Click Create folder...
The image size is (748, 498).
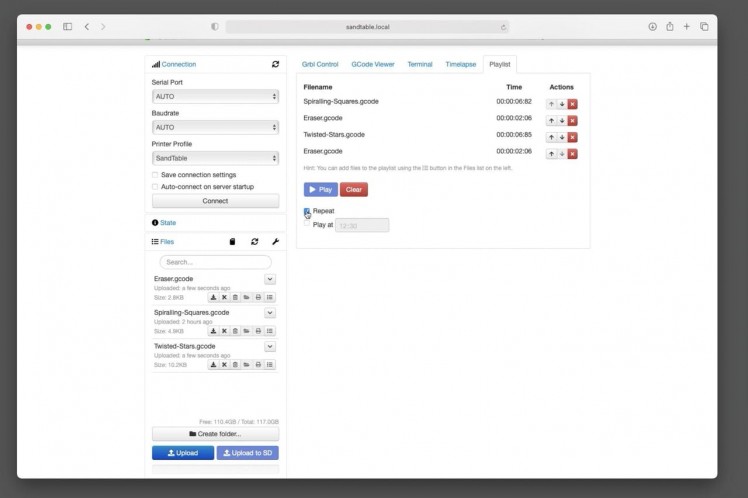point(215,434)
